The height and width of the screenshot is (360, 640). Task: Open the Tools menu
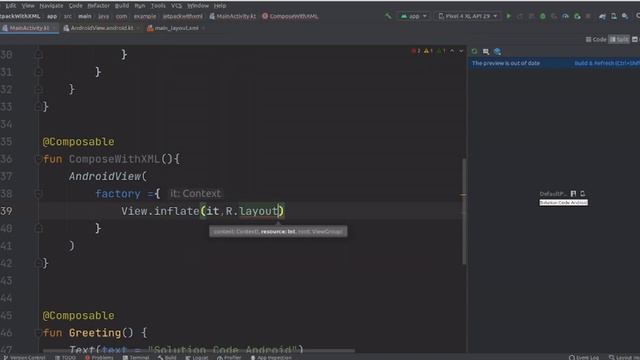(x=158, y=6)
